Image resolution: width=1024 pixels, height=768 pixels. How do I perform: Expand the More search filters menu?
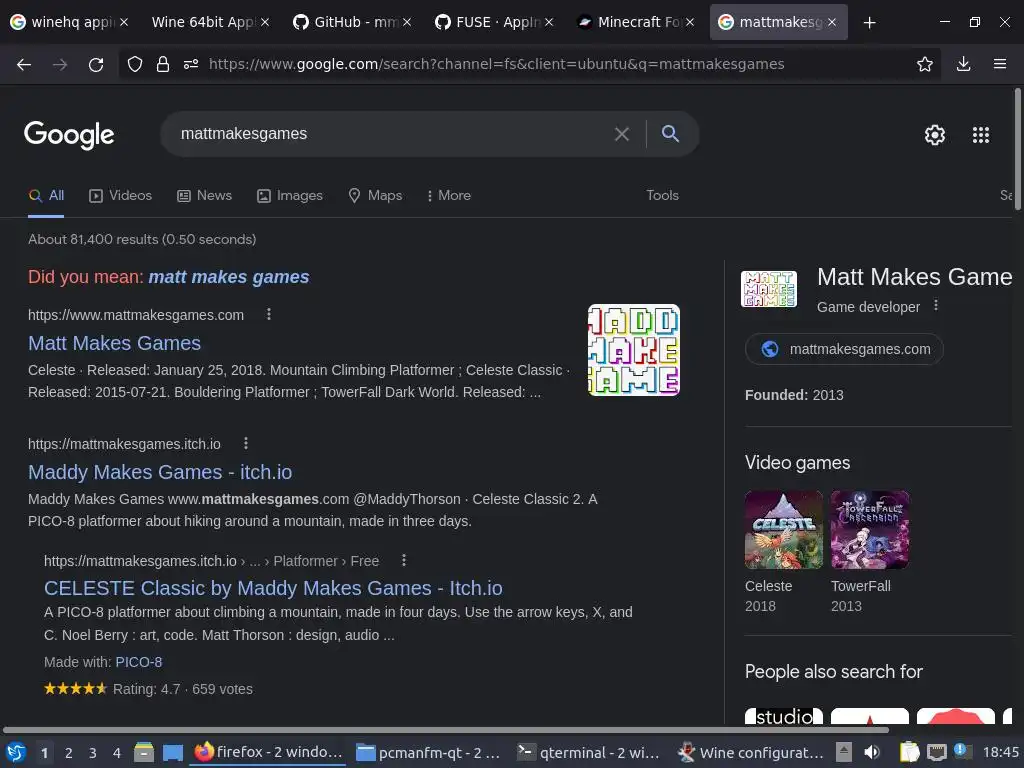tap(449, 195)
